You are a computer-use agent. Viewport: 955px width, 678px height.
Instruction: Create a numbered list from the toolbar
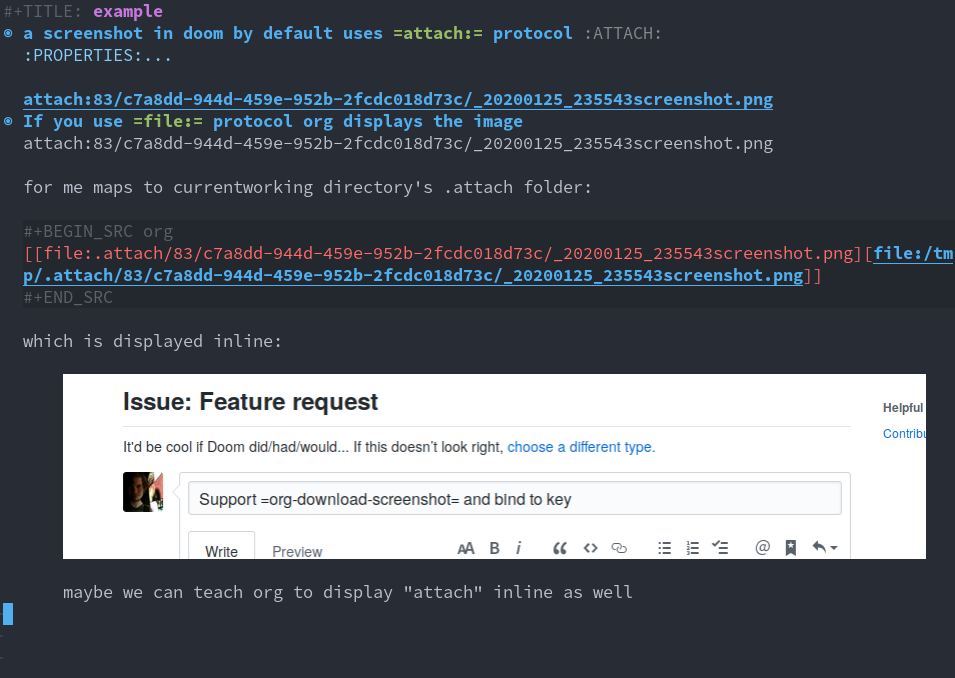[x=692, y=547]
